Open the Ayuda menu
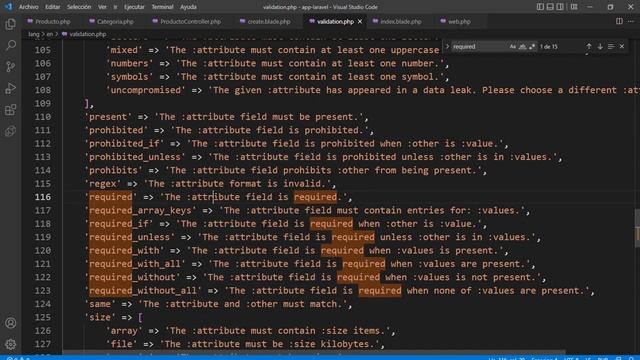This screenshot has height=360, width=640. tap(188, 7)
